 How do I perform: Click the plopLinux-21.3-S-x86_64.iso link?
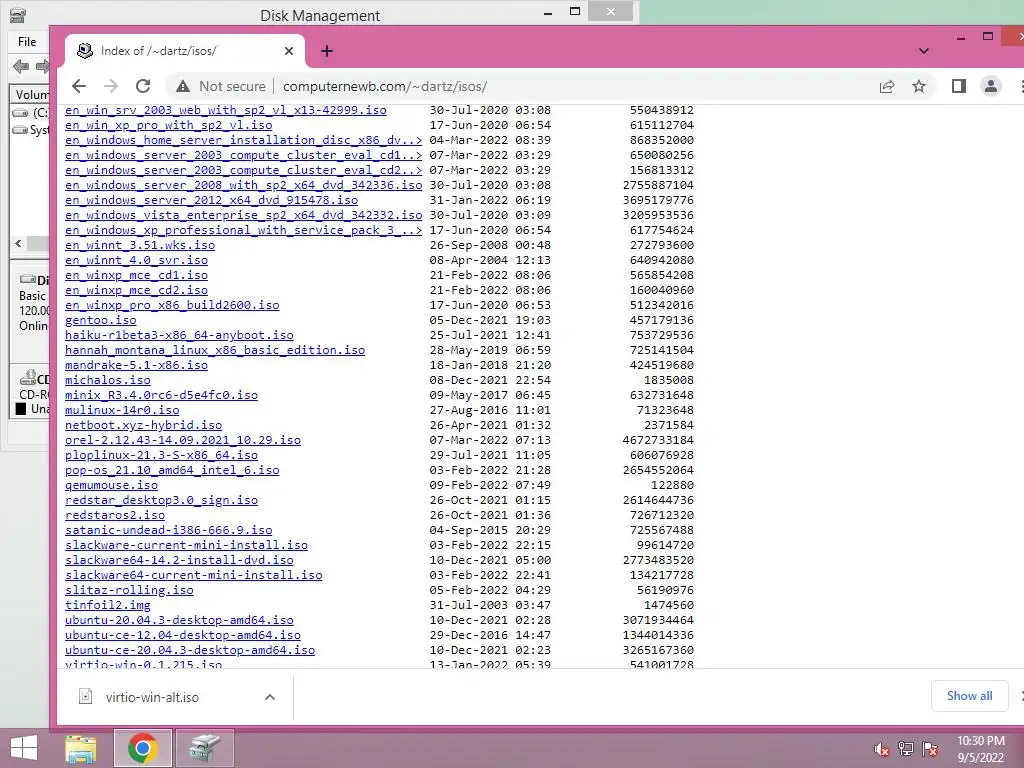(x=161, y=456)
